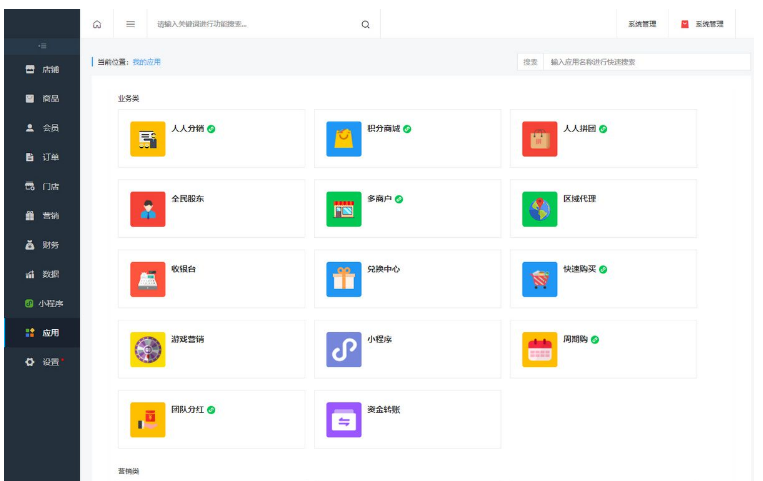Go to 小程序 in the sidebar
The height and width of the screenshot is (481, 763).
point(42,303)
